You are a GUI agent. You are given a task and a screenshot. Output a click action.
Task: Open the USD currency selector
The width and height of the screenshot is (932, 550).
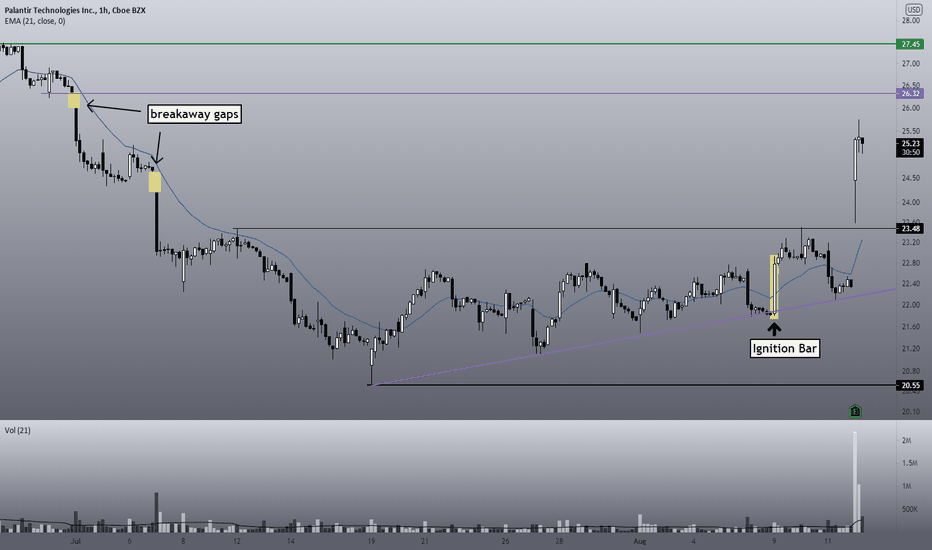(x=913, y=10)
